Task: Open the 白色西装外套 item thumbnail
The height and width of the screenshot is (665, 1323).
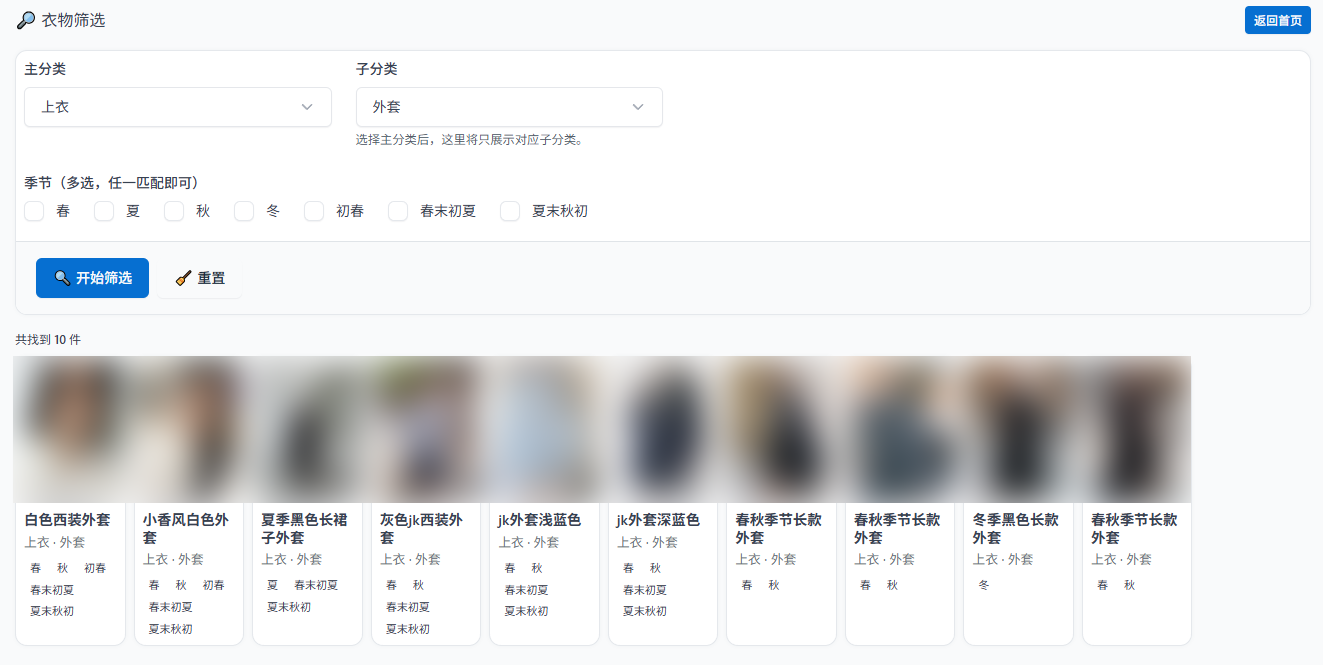Action: coord(70,428)
